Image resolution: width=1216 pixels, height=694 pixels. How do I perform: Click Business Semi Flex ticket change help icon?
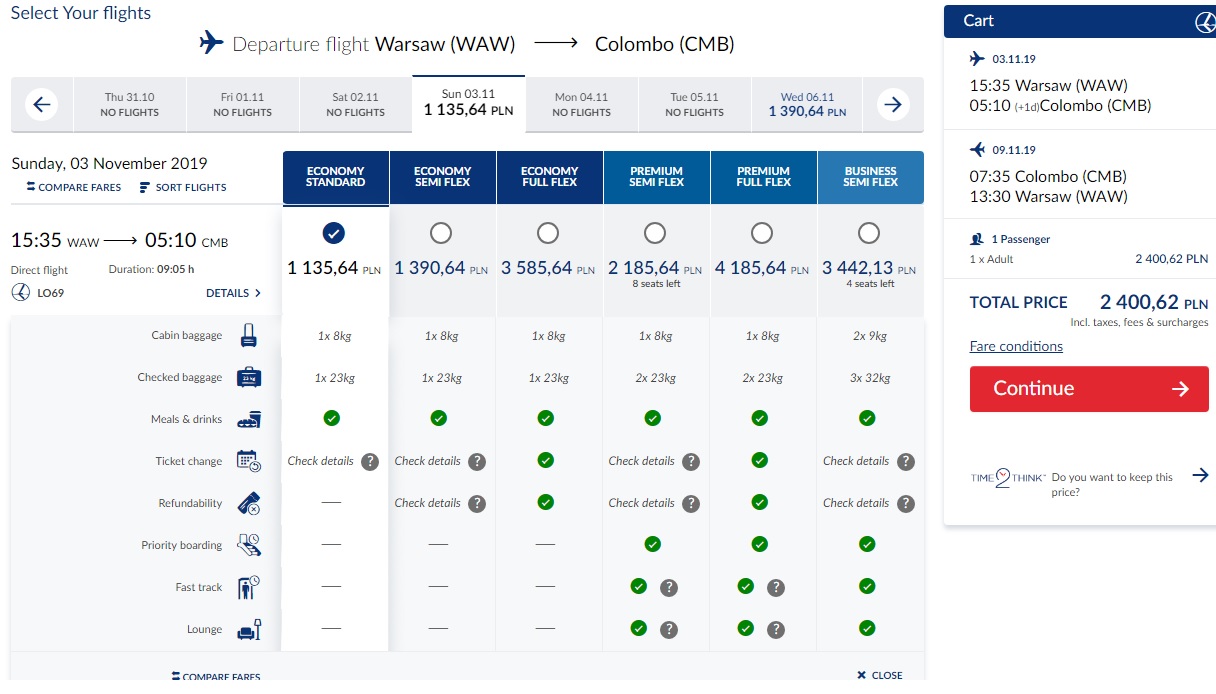[906, 462]
